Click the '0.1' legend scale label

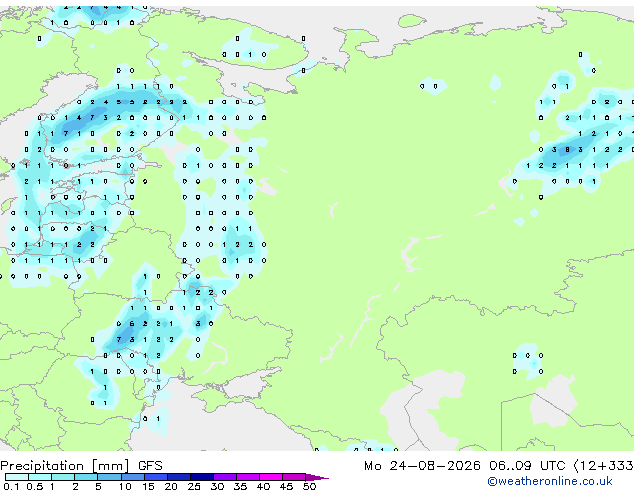(x=11, y=486)
